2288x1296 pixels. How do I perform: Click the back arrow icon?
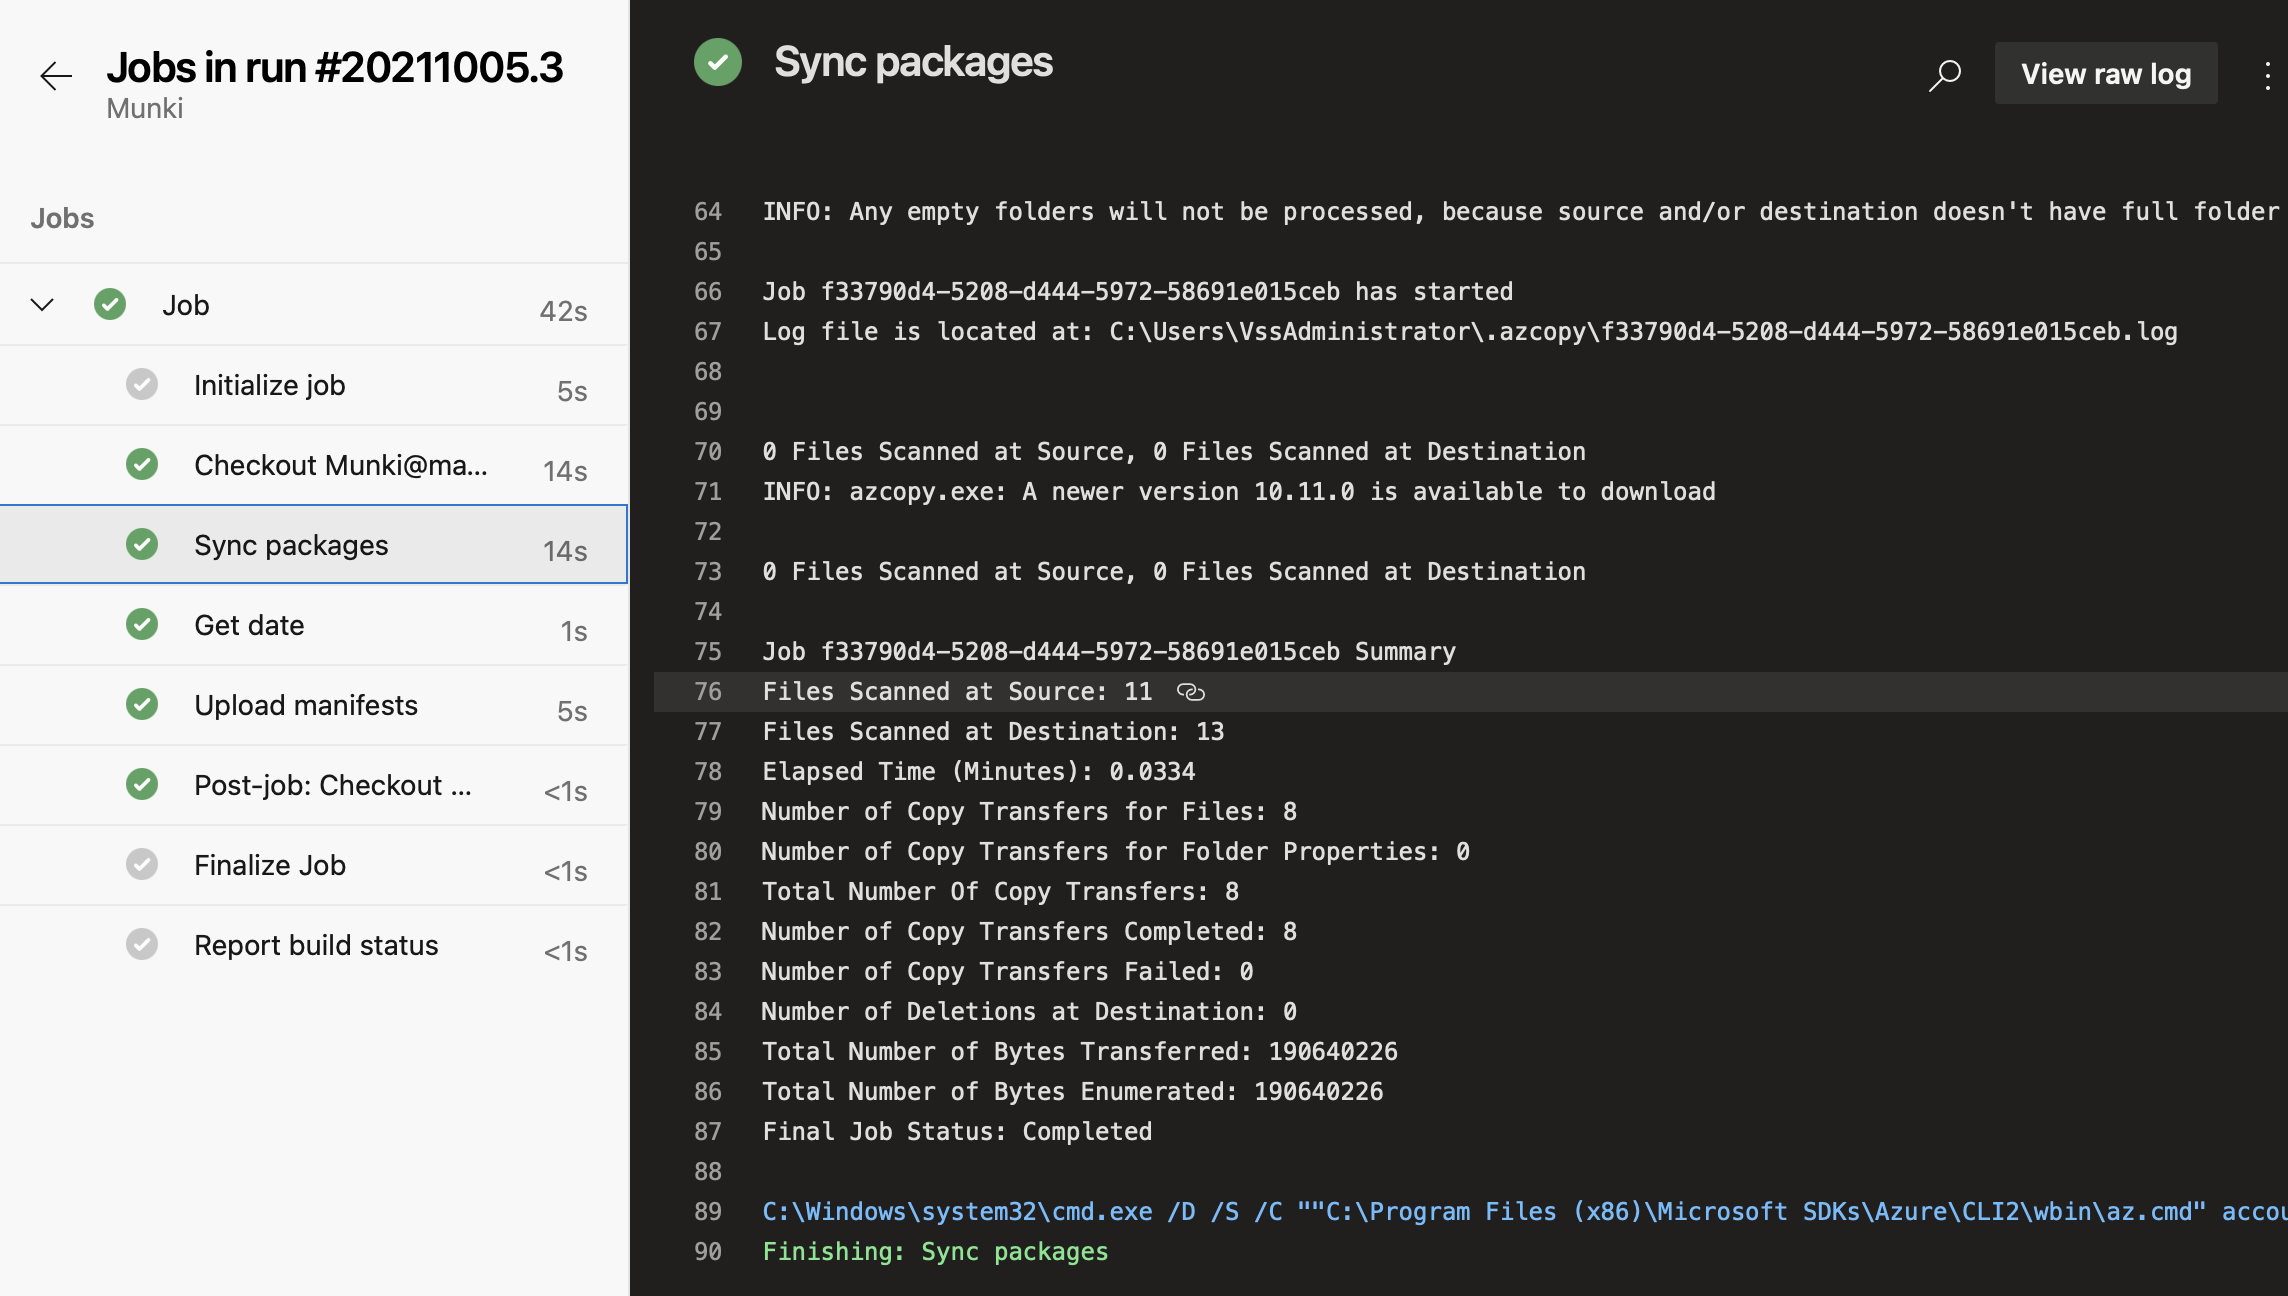pyautogui.click(x=56, y=76)
